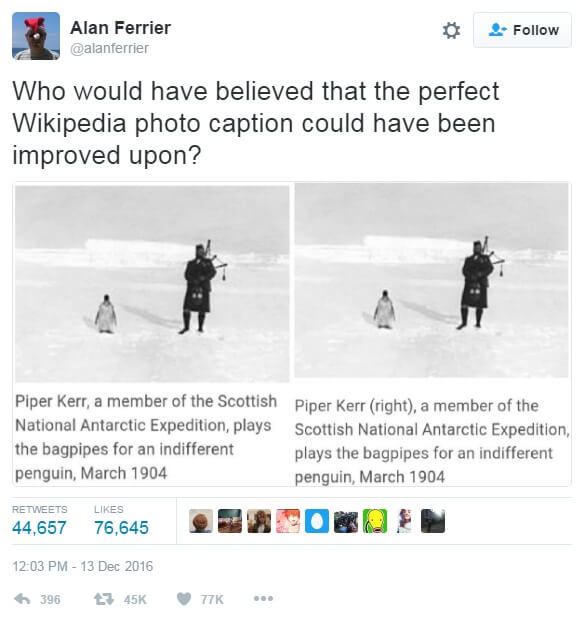The height and width of the screenshot is (620, 583).
Task: Open the blue egg default avatar
Action: pyautogui.click(x=317, y=521)
